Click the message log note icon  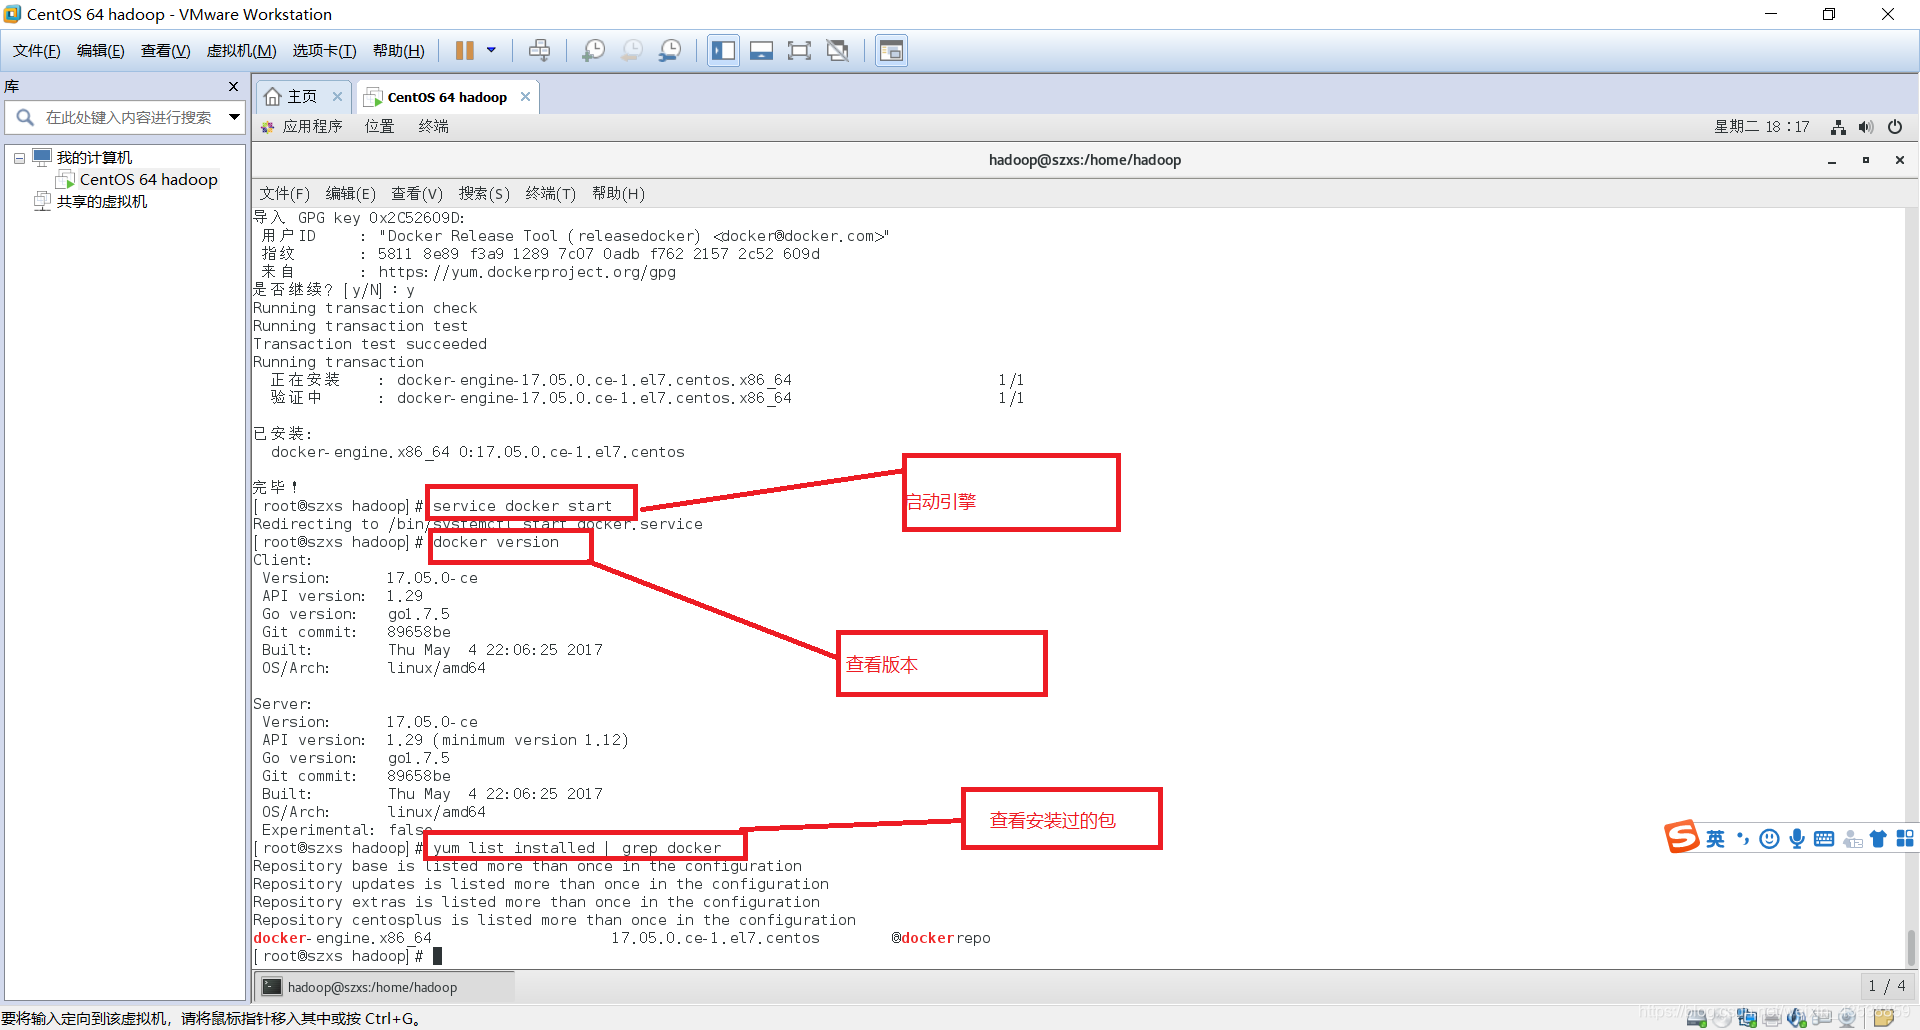(x=1884, y=1018)
